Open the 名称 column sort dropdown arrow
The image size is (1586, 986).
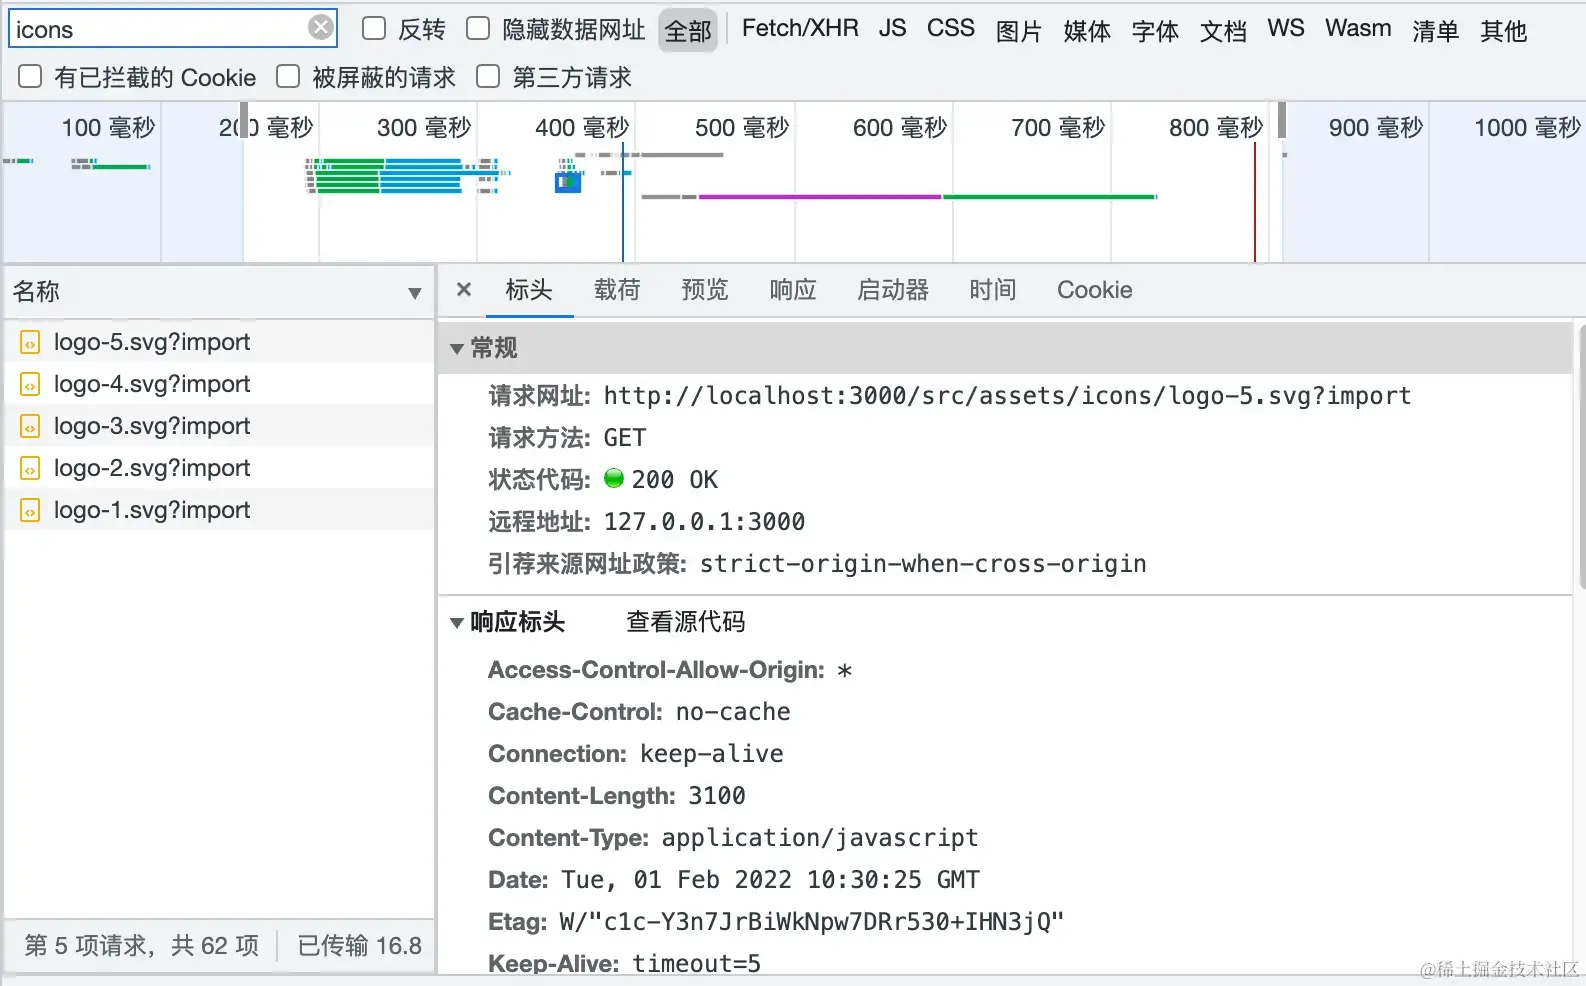pos(414,293)
